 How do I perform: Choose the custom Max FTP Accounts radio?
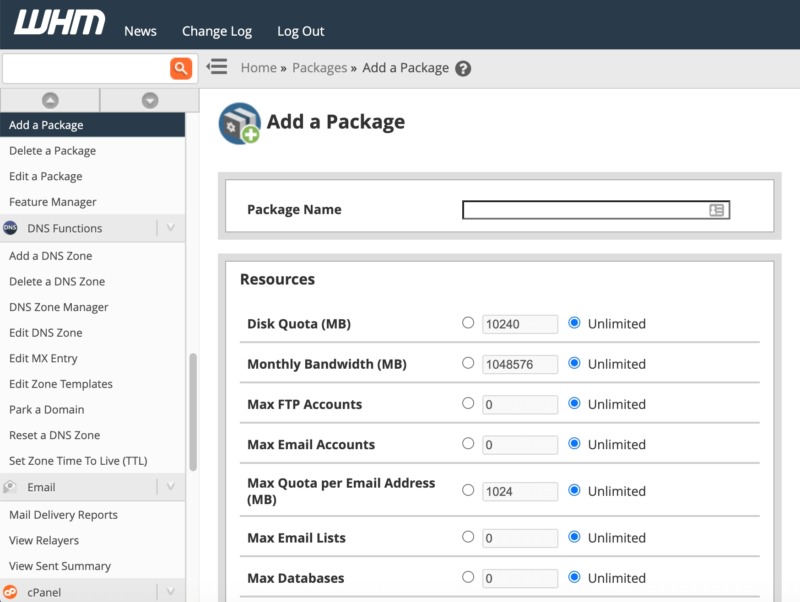coord(468,403)
